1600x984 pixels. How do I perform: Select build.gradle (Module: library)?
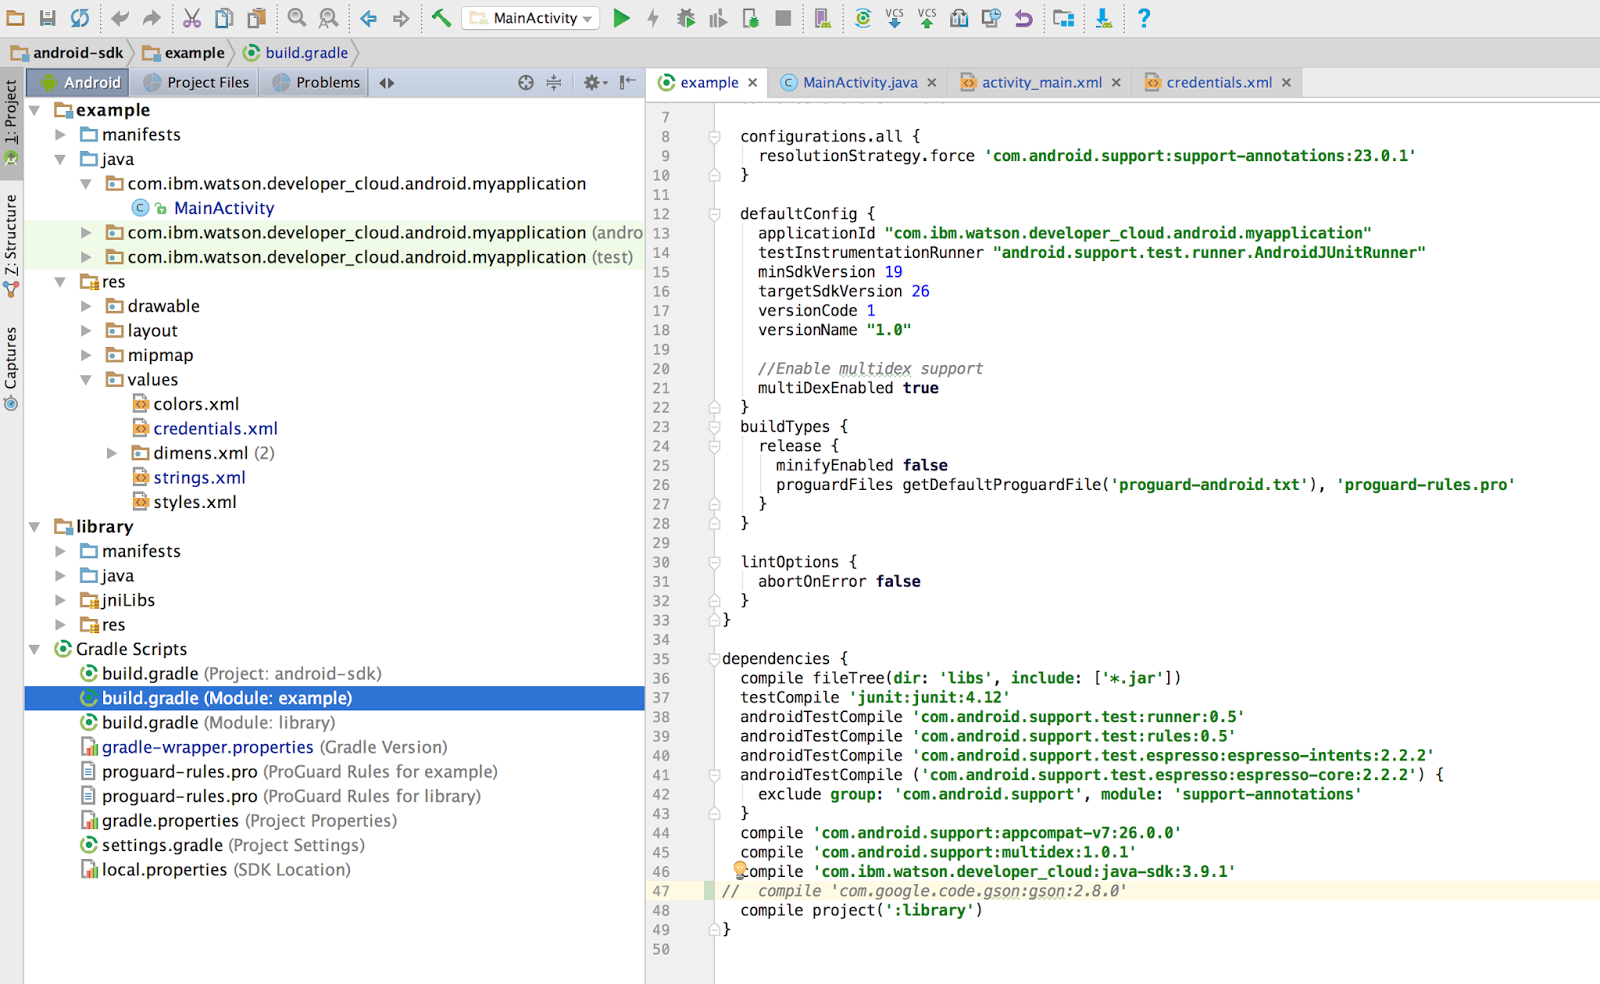218,723
